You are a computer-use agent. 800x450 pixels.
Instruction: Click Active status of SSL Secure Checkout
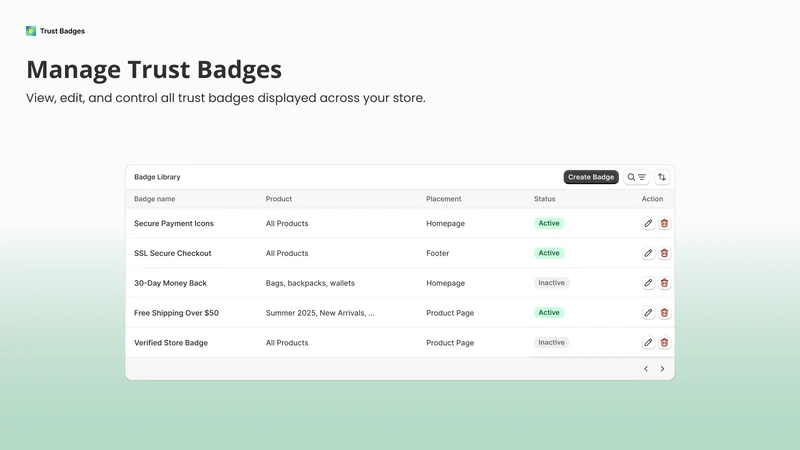click(549, 253)
